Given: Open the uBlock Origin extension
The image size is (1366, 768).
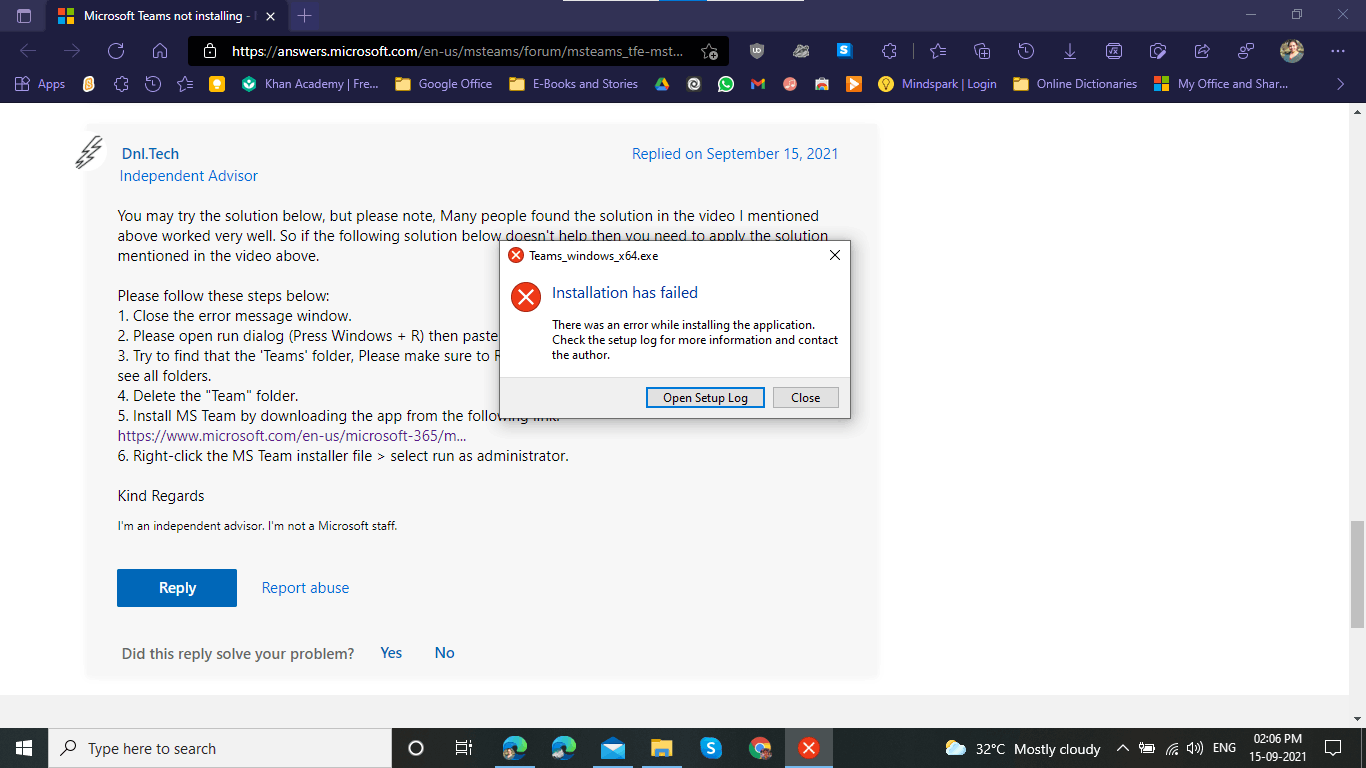Looking at the screenshot, I should pyautogui.click(x=757, y=51).
